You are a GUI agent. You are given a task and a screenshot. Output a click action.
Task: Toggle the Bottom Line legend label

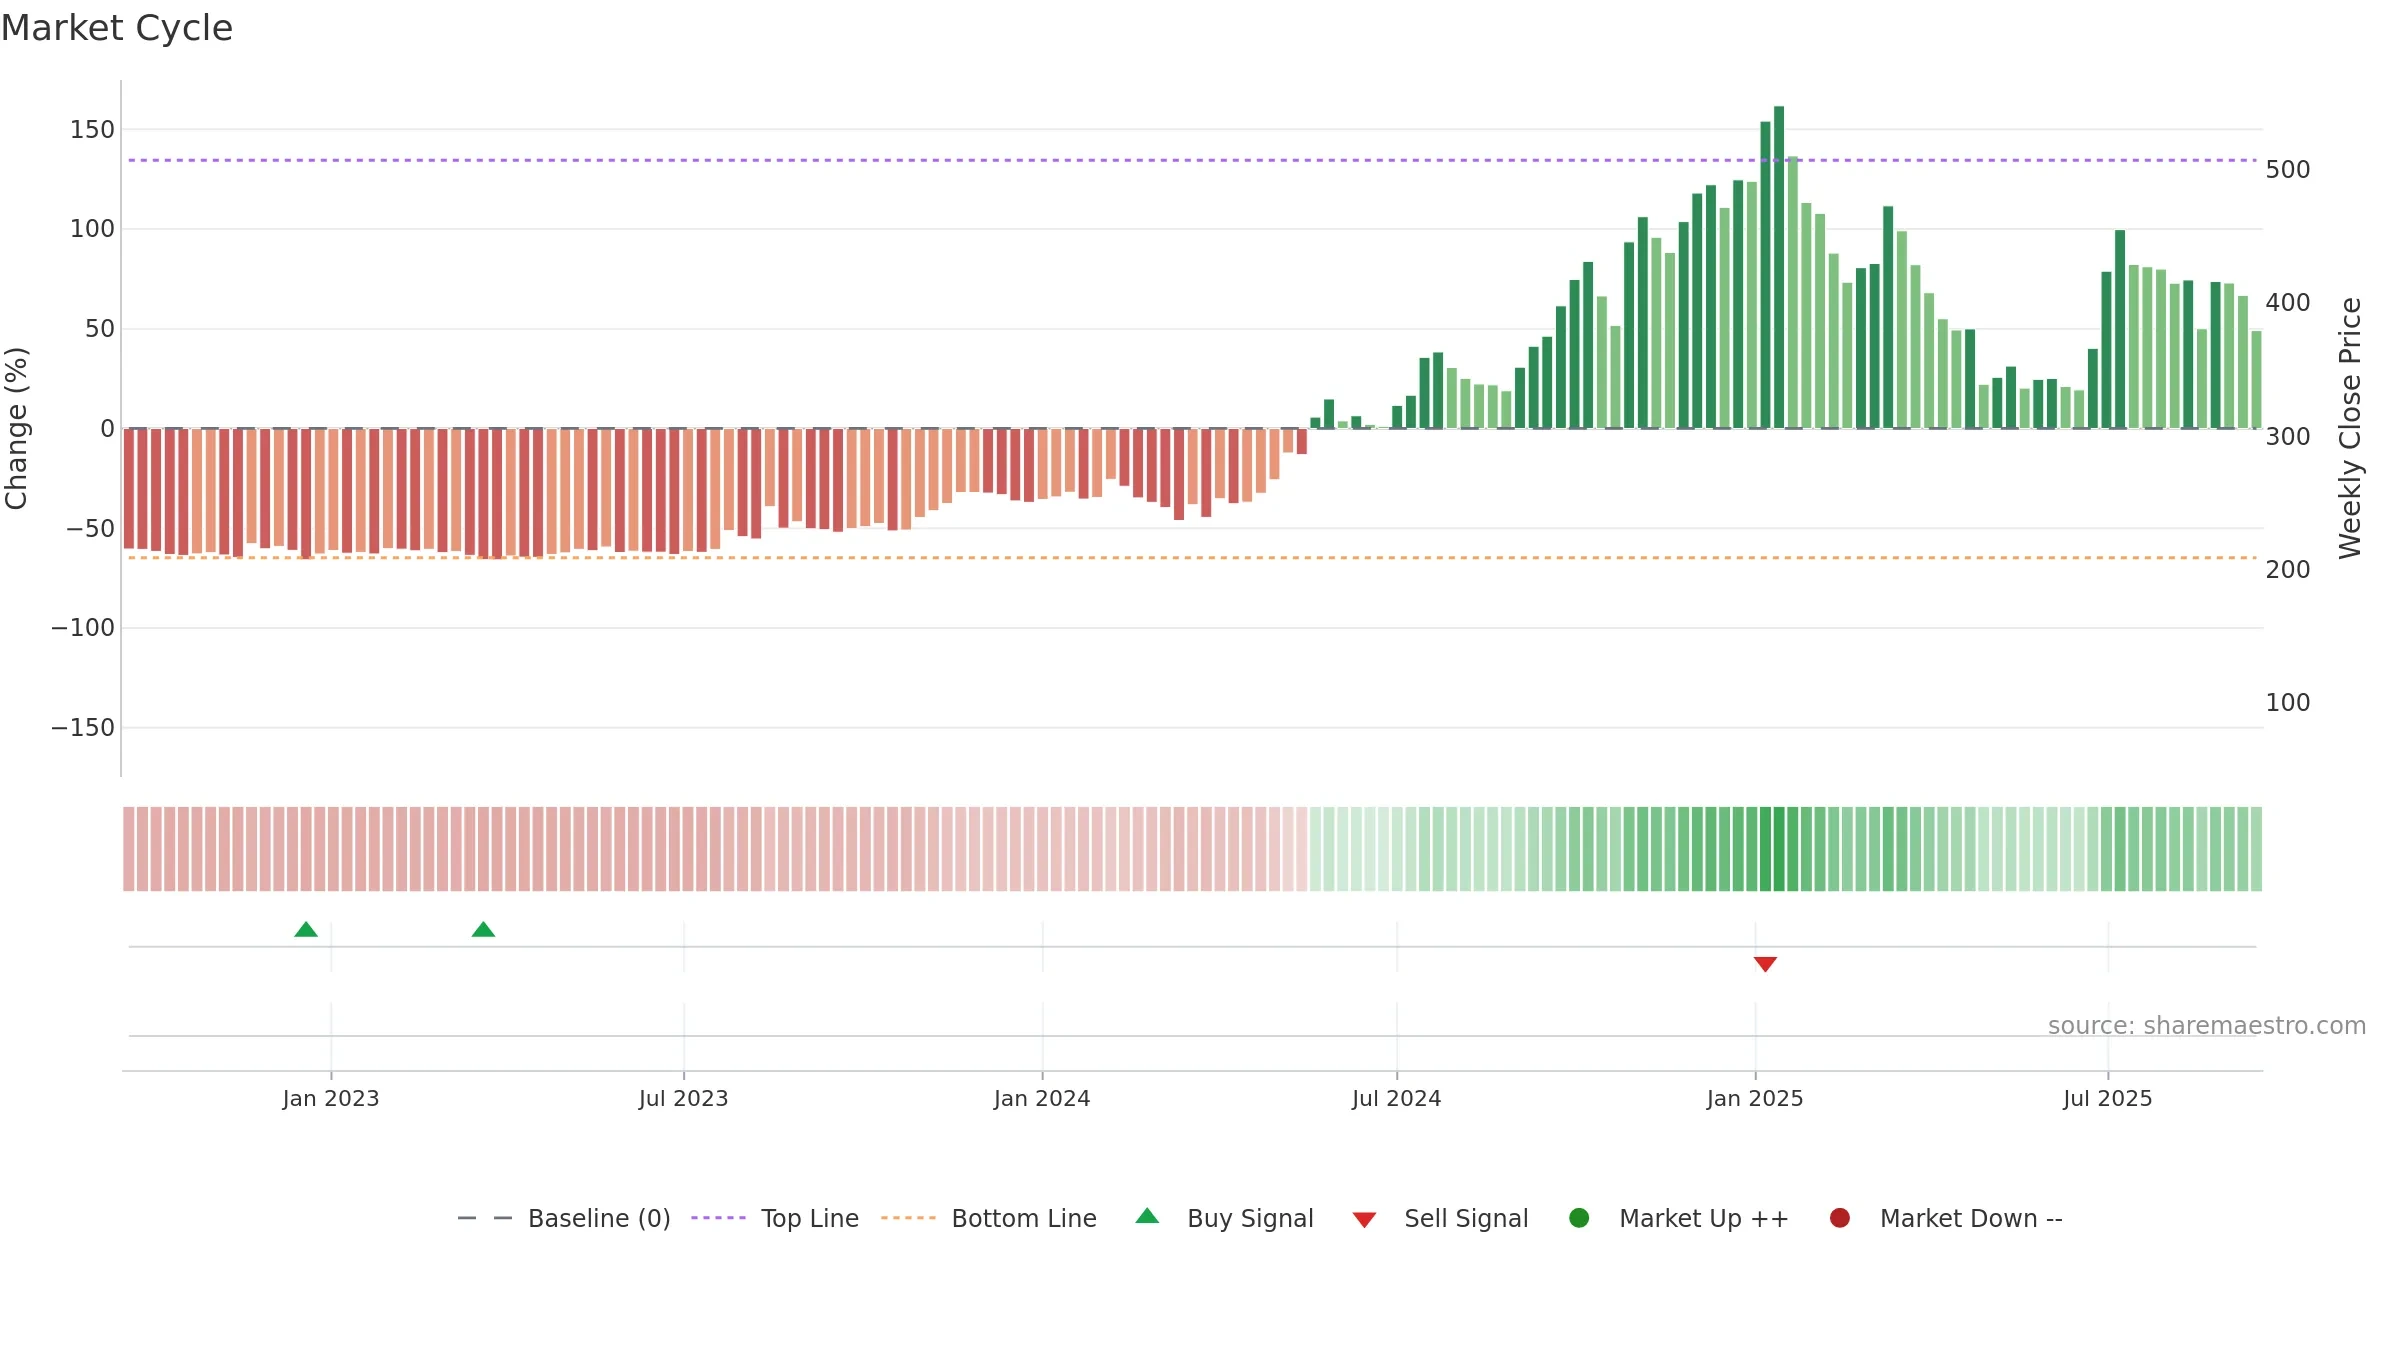click(x=1024, y=1219)
